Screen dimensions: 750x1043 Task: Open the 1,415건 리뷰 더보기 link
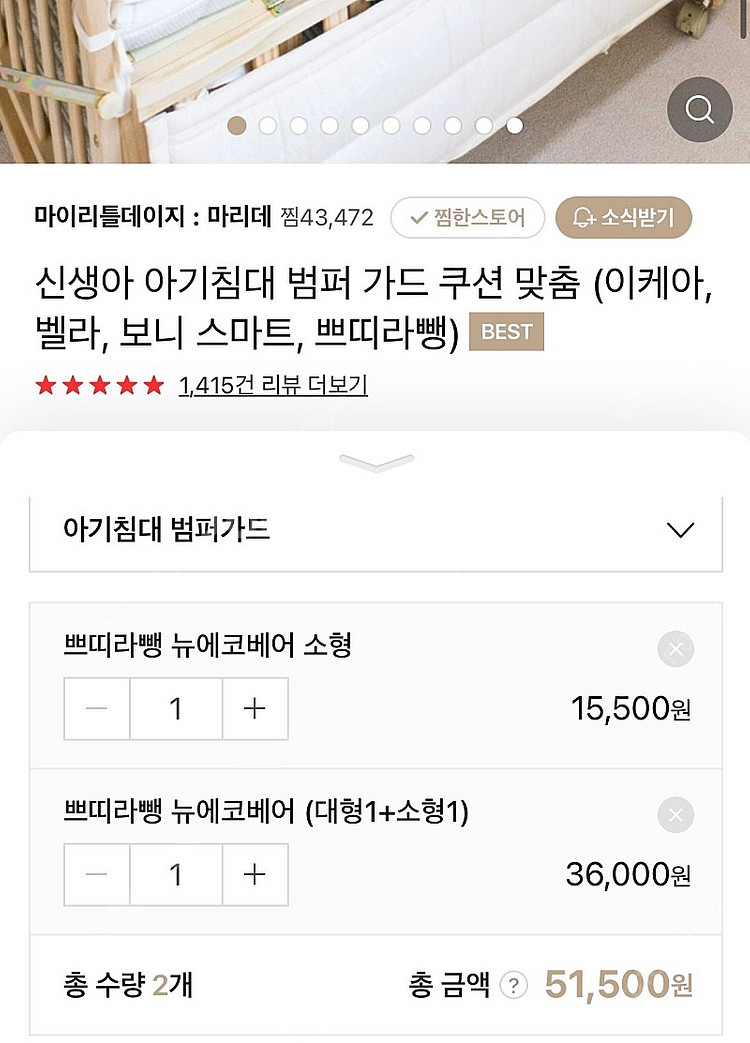point(273,386)
